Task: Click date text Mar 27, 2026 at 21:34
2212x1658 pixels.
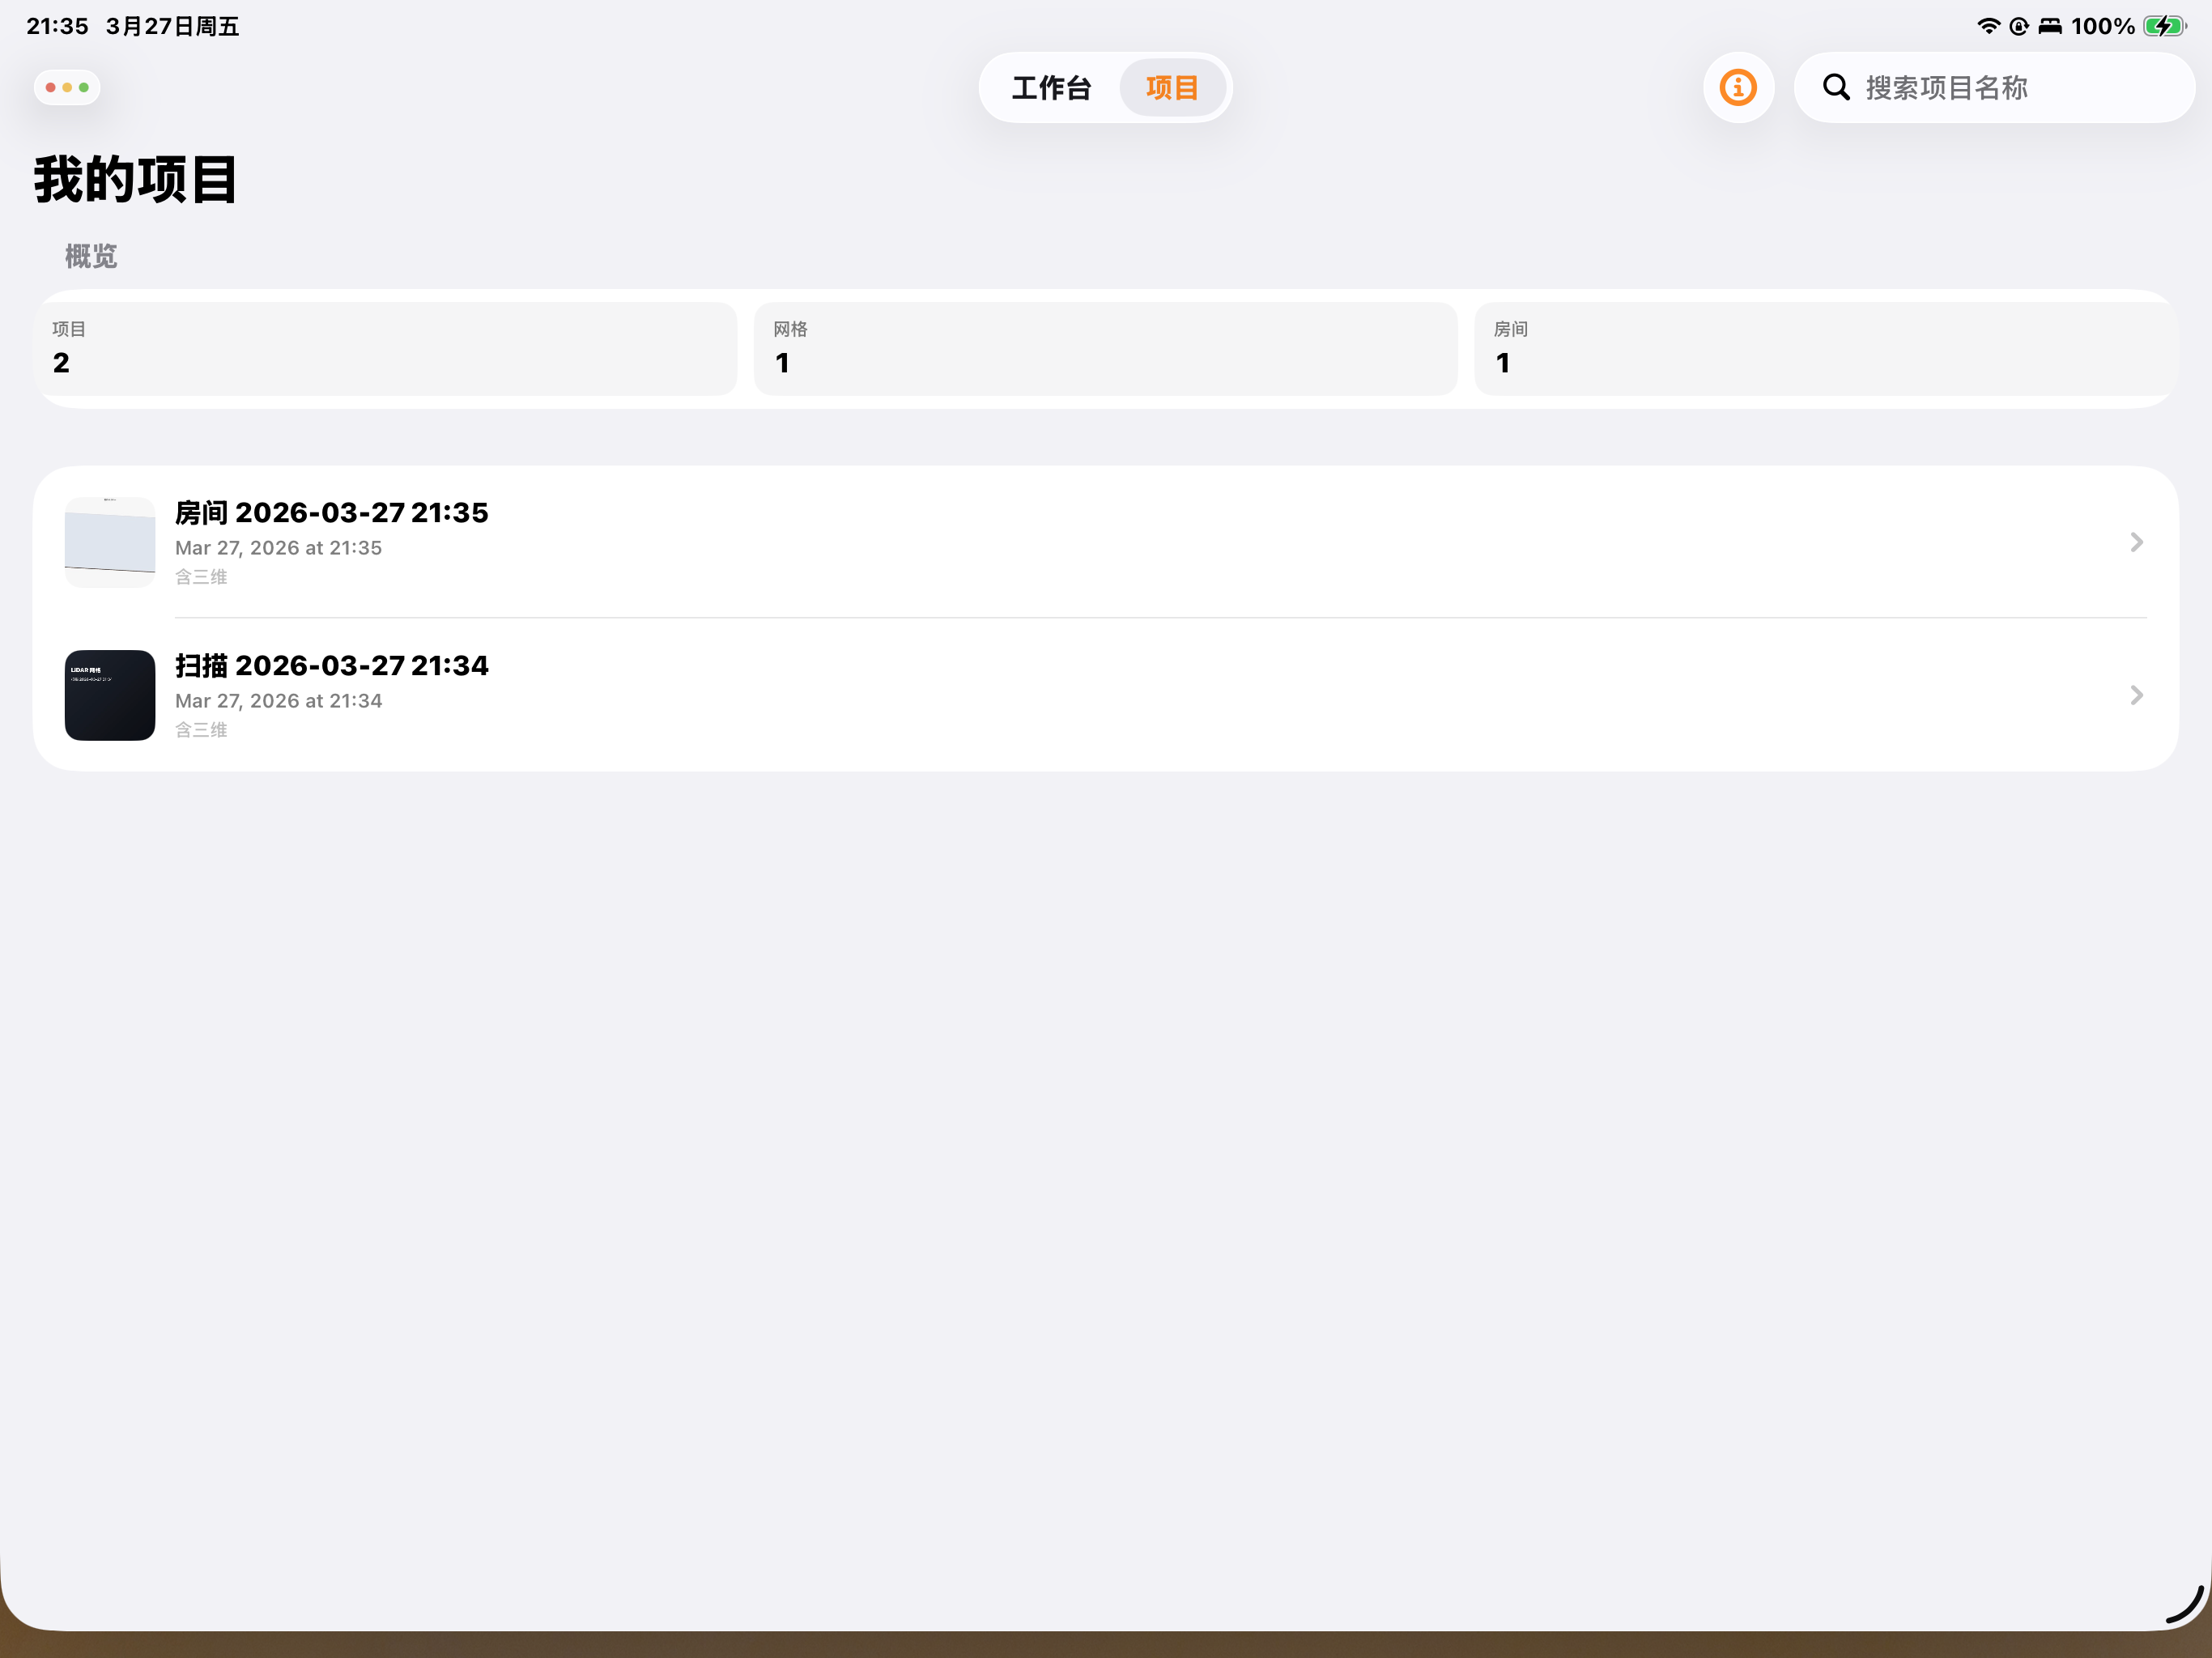Action: point(278,701)
